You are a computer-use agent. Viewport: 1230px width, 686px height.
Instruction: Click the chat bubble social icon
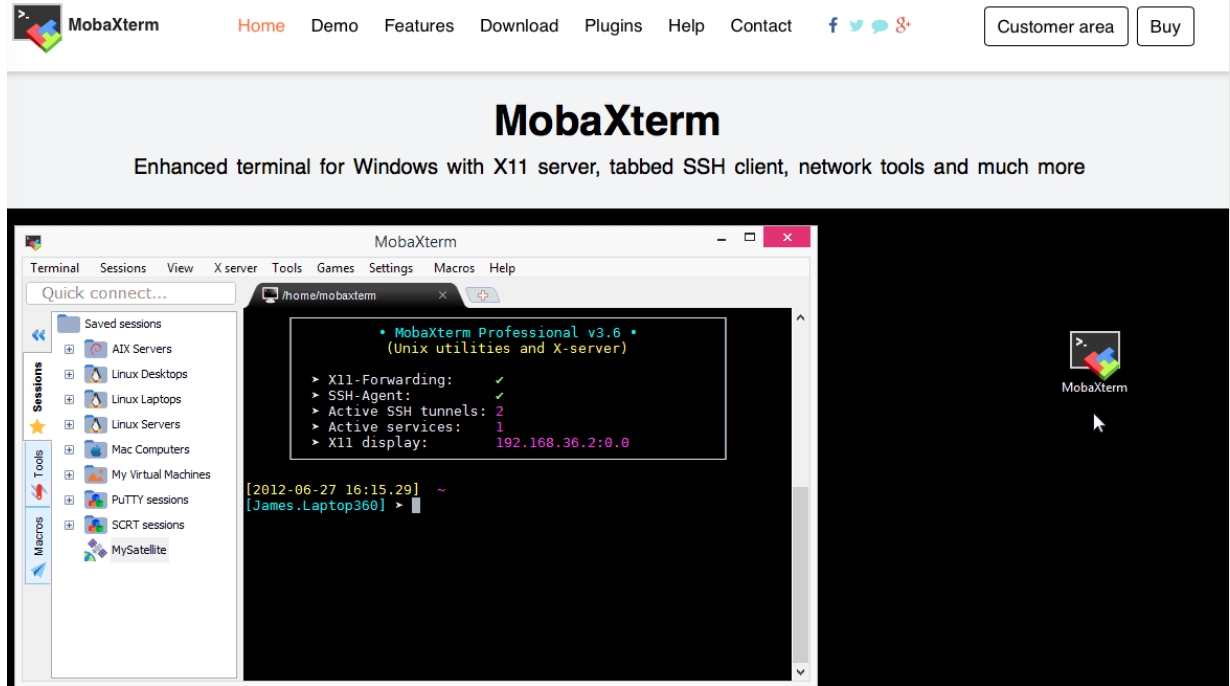(x=879, y=27)
